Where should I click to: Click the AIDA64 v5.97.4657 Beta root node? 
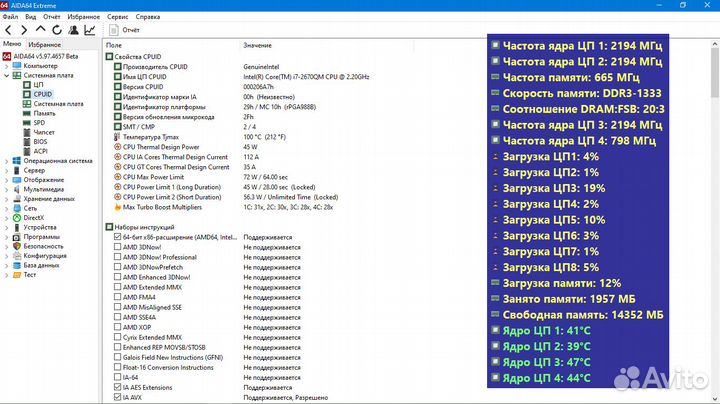tap(45, 56)
